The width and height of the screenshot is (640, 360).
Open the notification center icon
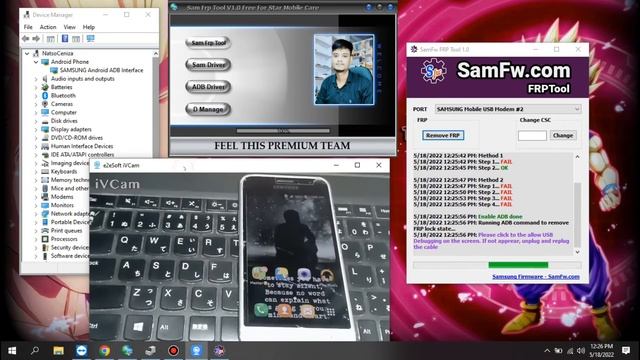[626, 351]
